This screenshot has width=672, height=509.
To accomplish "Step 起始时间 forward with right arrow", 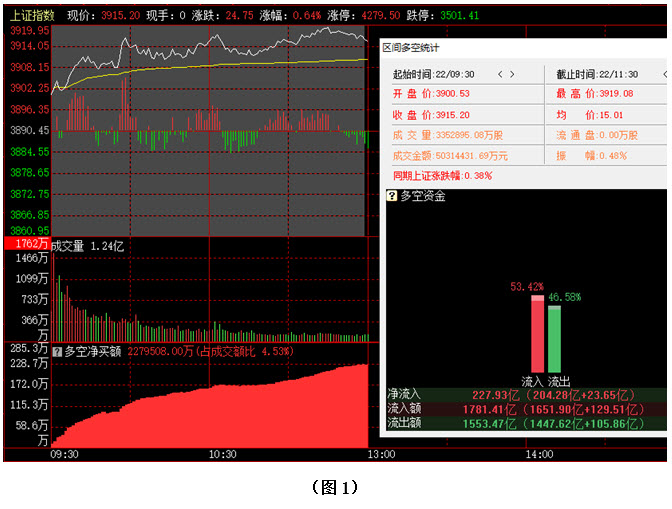I will [x=512, y=74].
